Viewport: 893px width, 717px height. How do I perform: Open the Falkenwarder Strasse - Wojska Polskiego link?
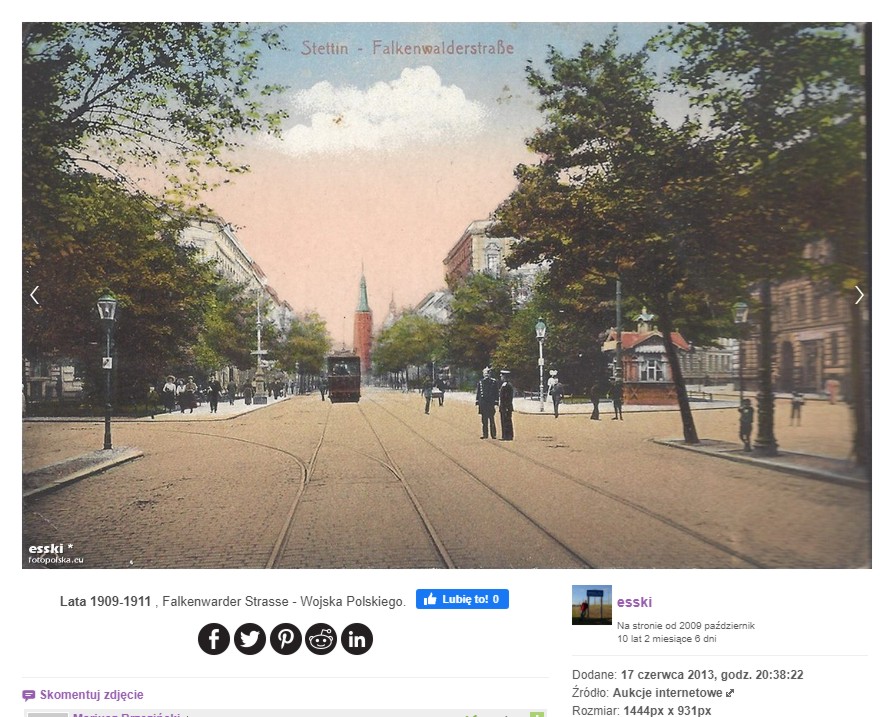click(x=283, y=601)
